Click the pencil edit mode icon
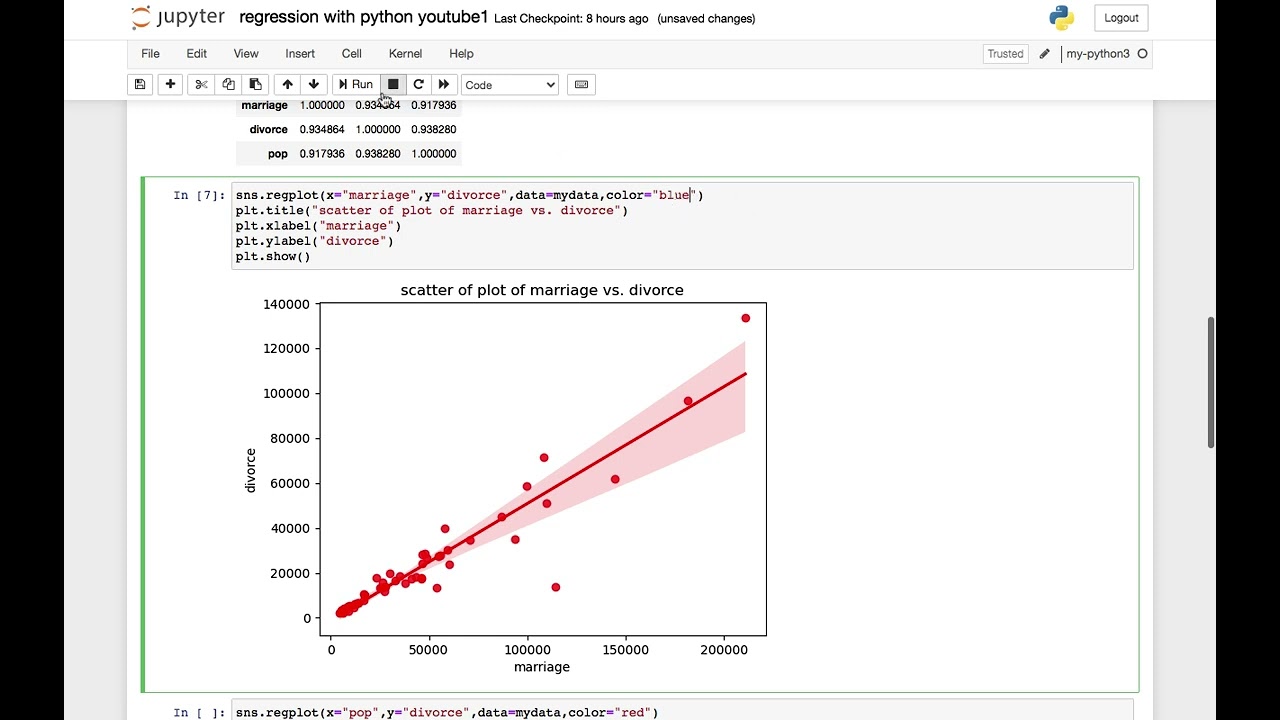 (x=1045, y=54)
